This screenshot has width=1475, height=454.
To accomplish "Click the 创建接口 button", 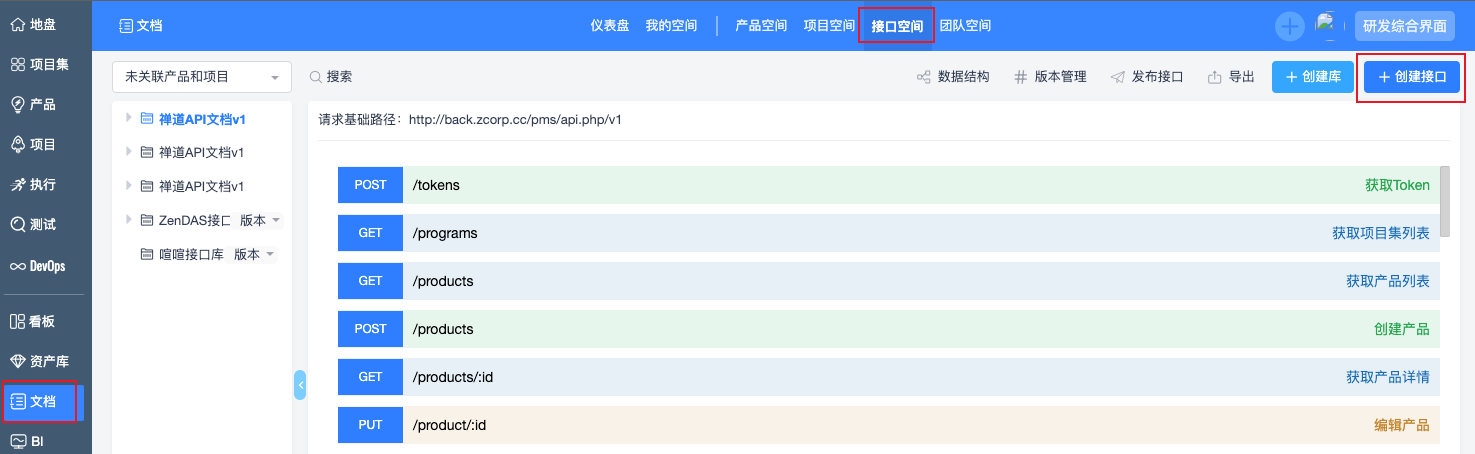I will point(1412,77).
